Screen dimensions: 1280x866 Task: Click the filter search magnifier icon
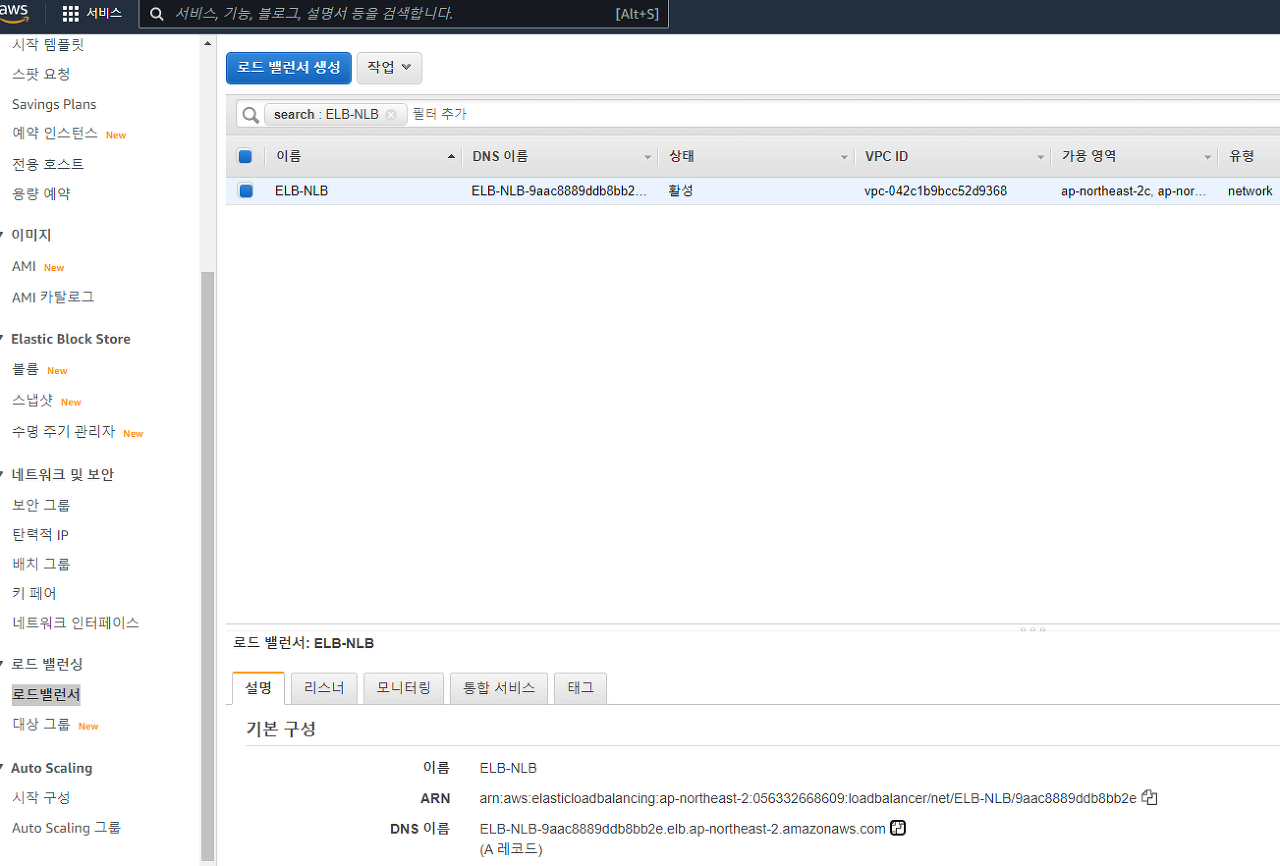coord(250,115)
